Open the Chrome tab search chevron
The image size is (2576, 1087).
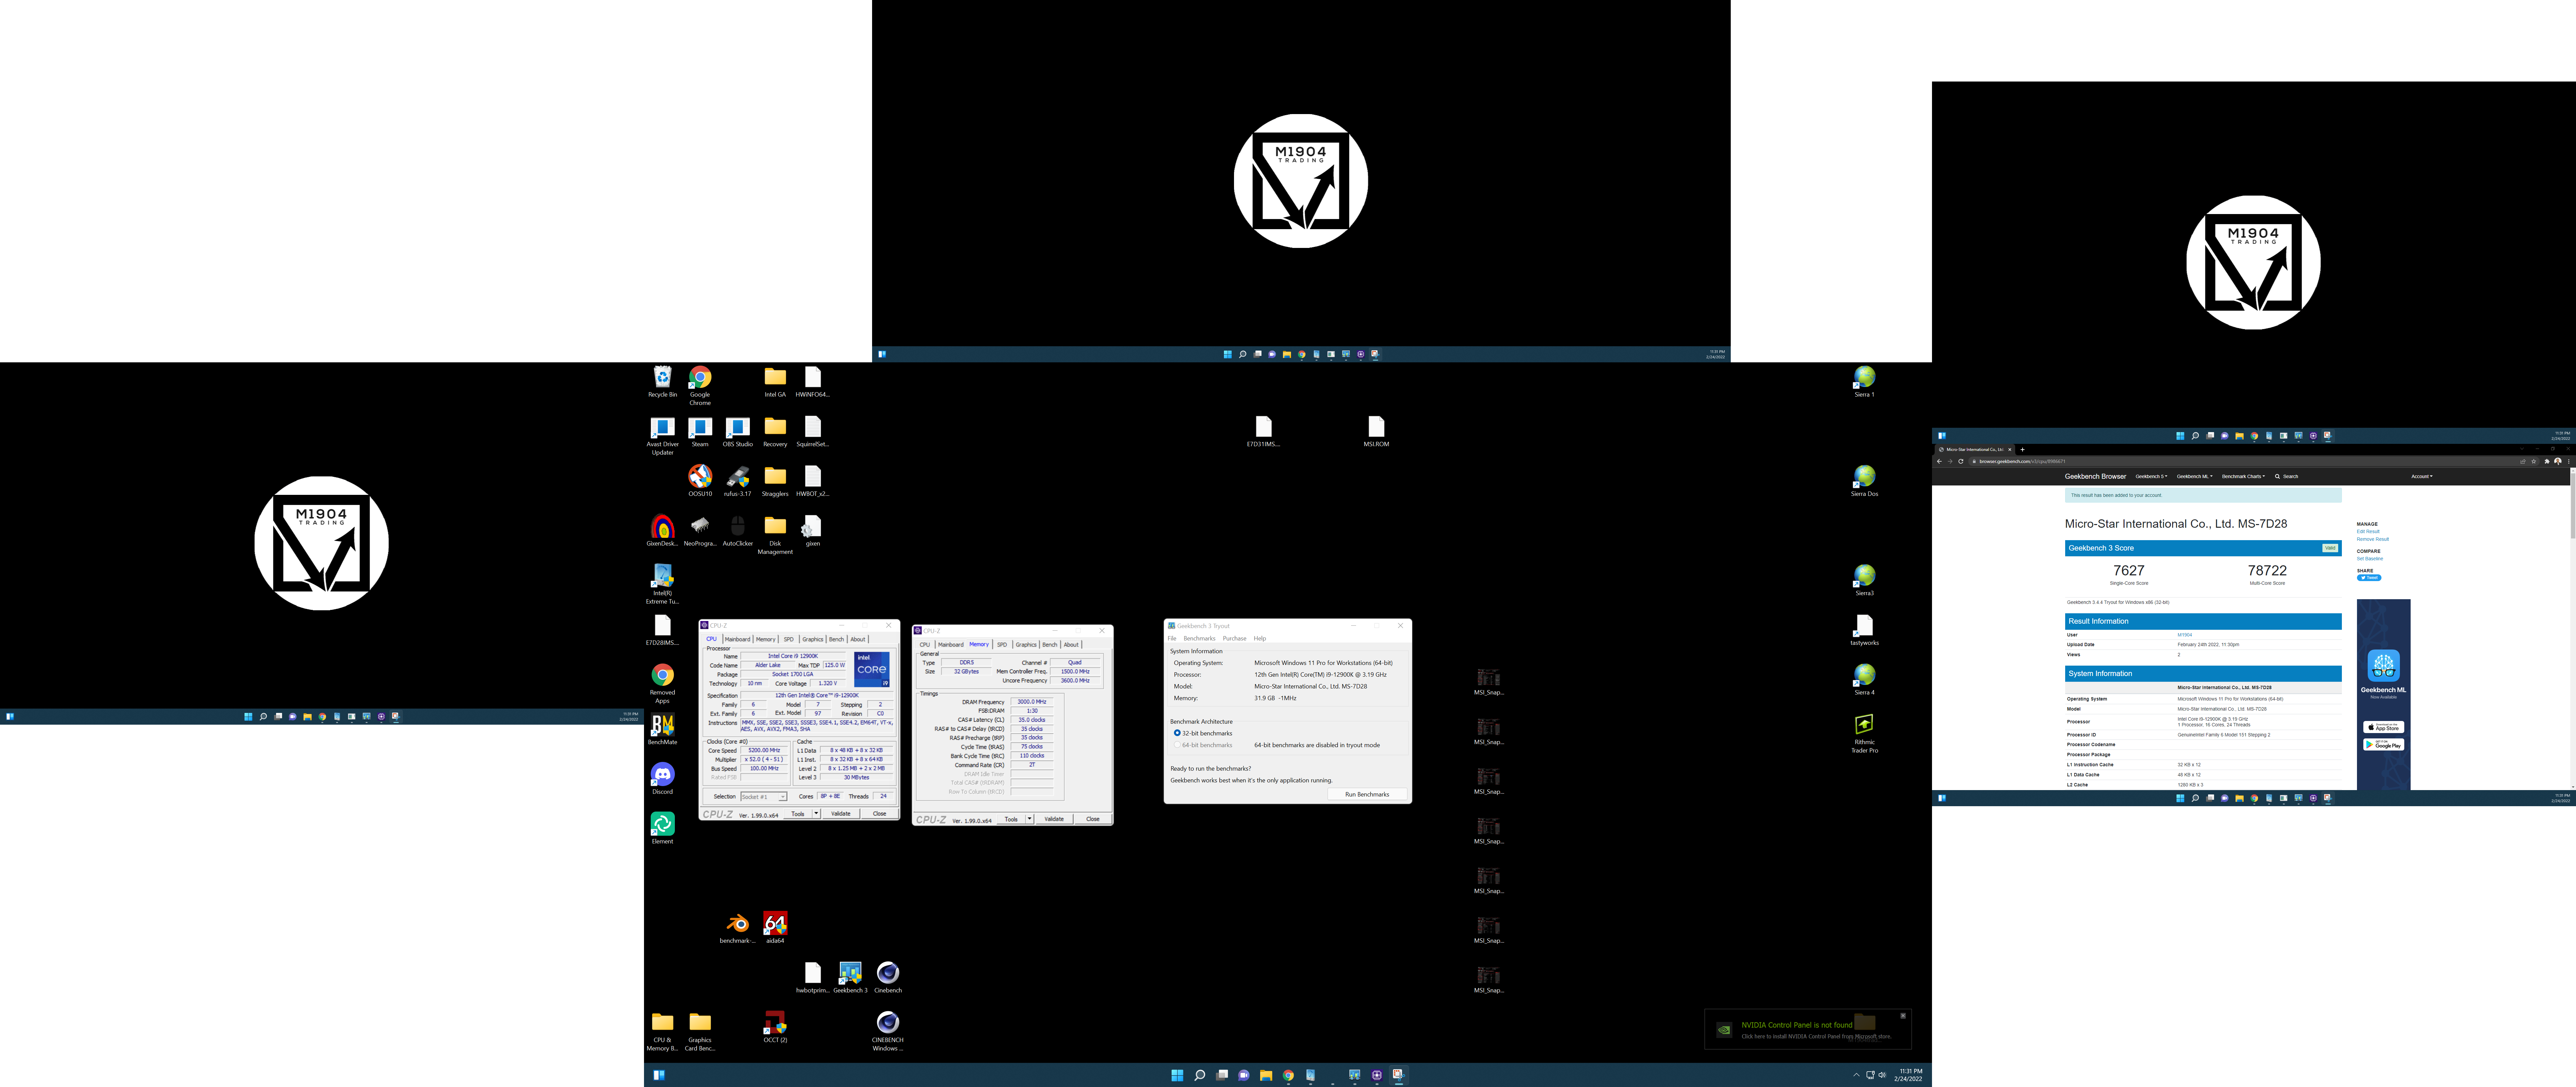click(x=2522, y=449)
